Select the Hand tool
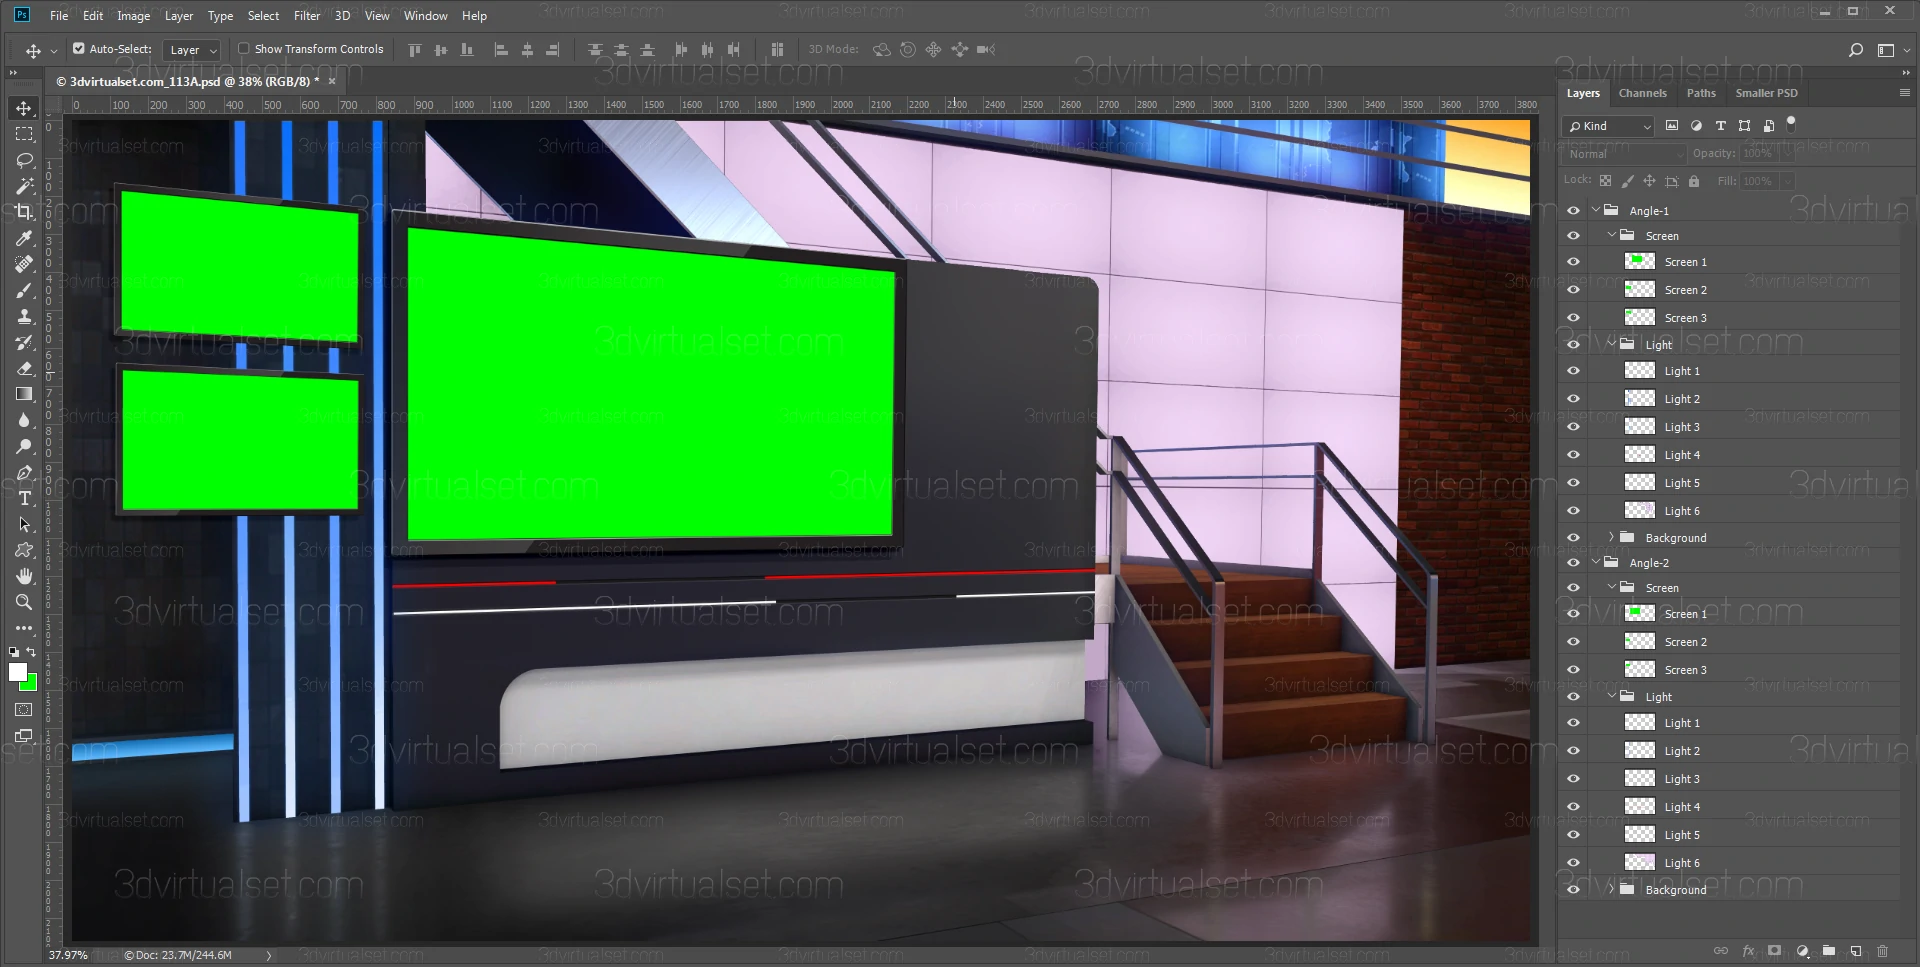 (24, 576)
